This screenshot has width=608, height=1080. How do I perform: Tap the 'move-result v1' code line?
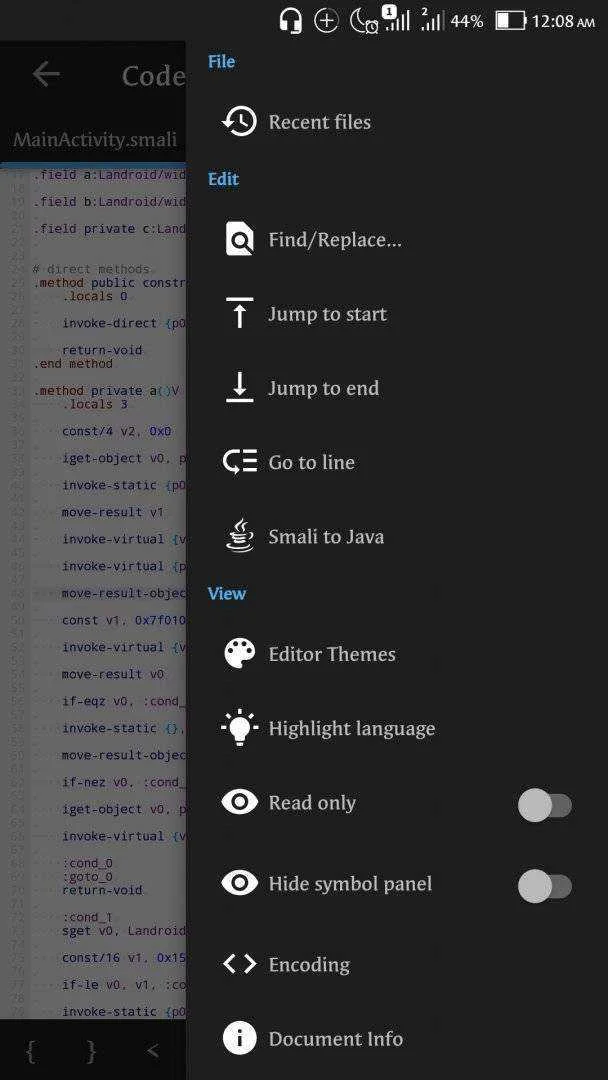pyautogui.click(x=113, y=512)
